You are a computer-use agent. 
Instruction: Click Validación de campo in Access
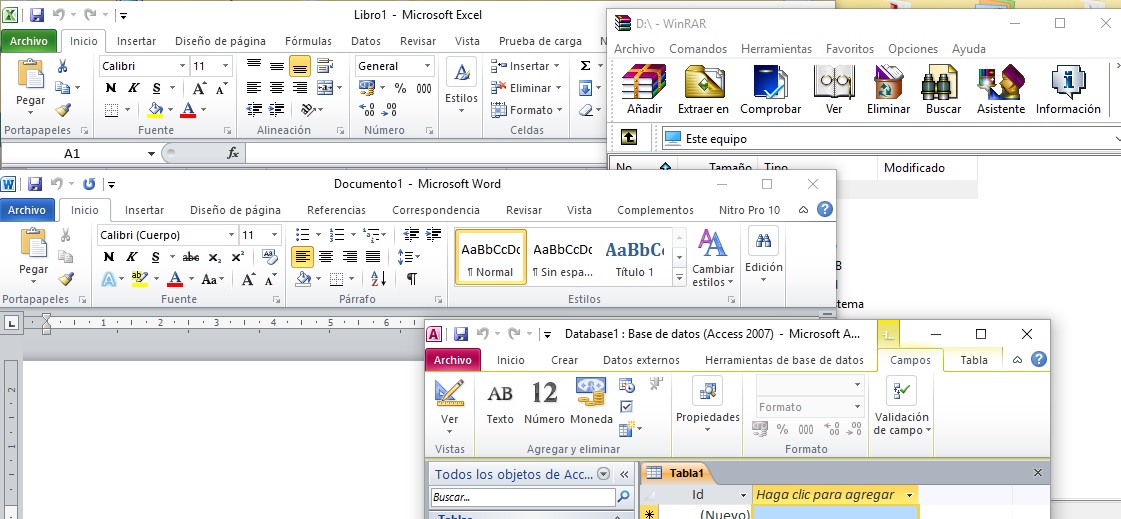[x=901, y=406]
